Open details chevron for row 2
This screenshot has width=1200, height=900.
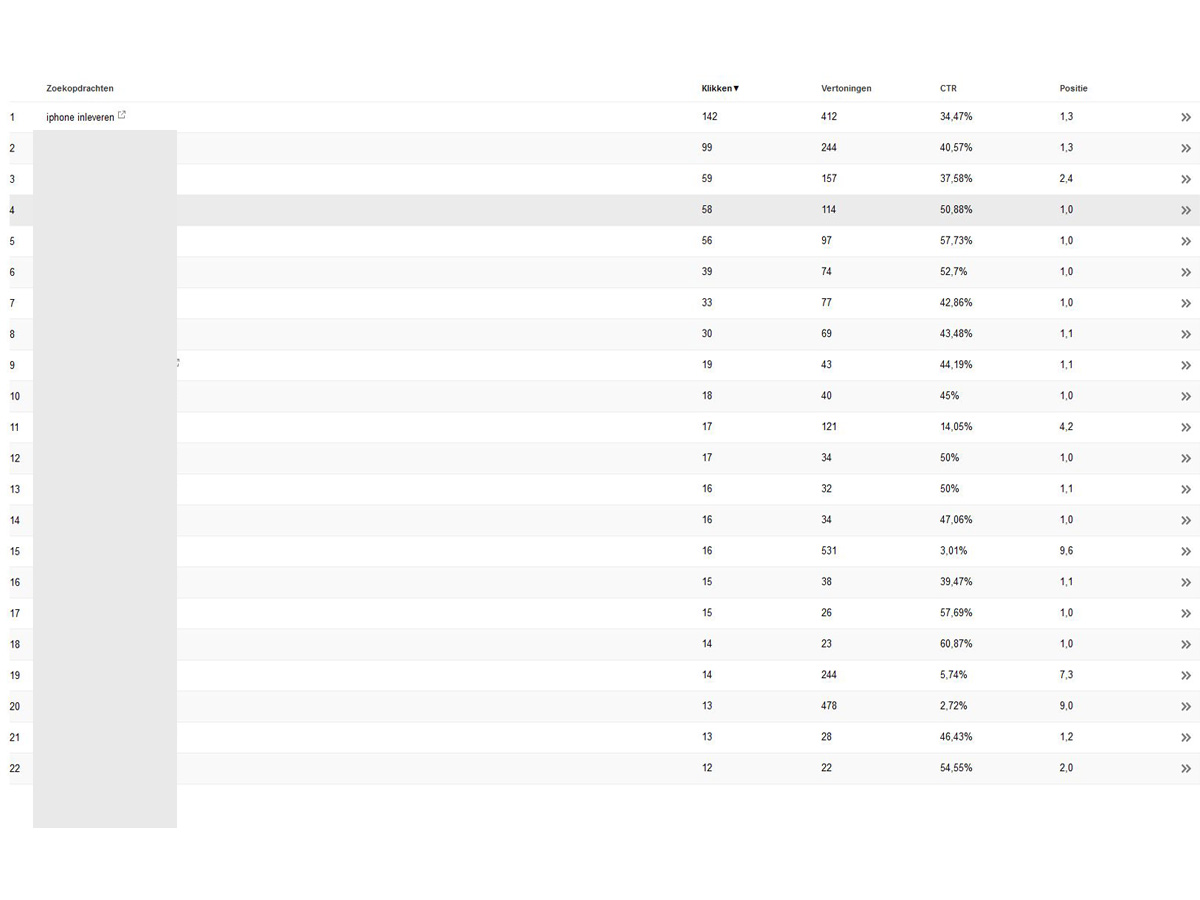point(1186,148)
